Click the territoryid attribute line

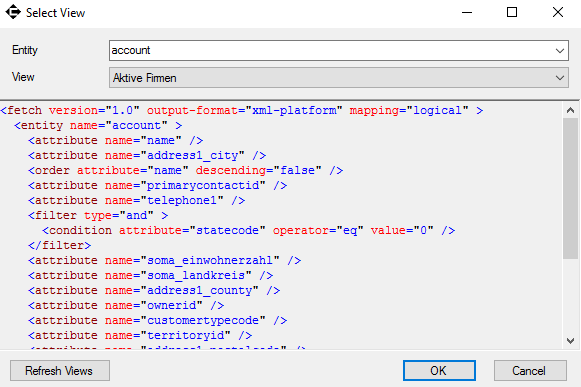tap(140, 336)
